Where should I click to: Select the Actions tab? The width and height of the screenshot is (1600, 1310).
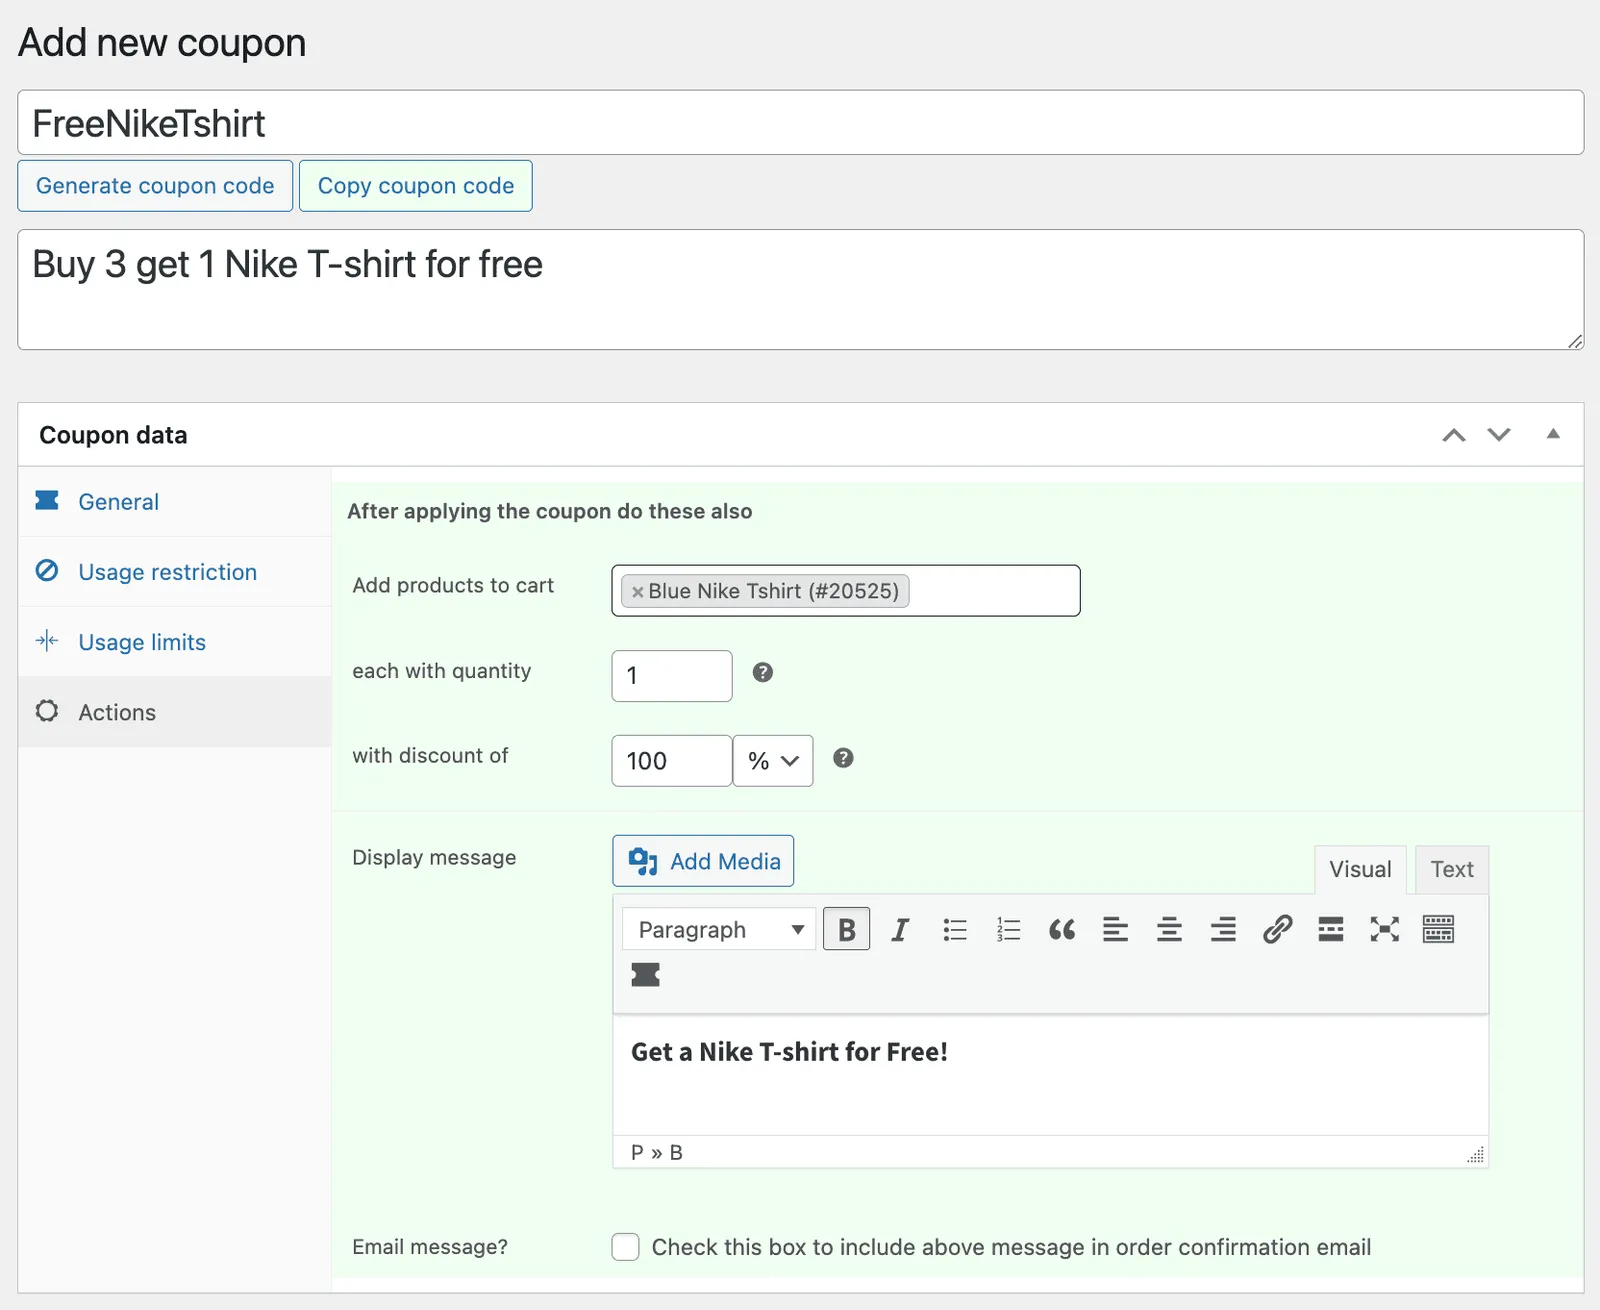click(175, 712)
